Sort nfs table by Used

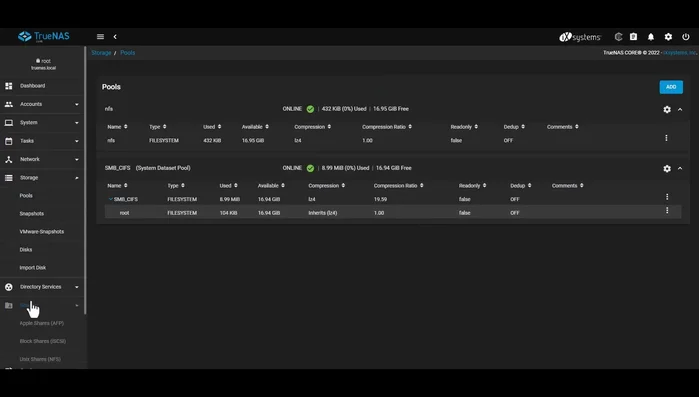point(212,127)
